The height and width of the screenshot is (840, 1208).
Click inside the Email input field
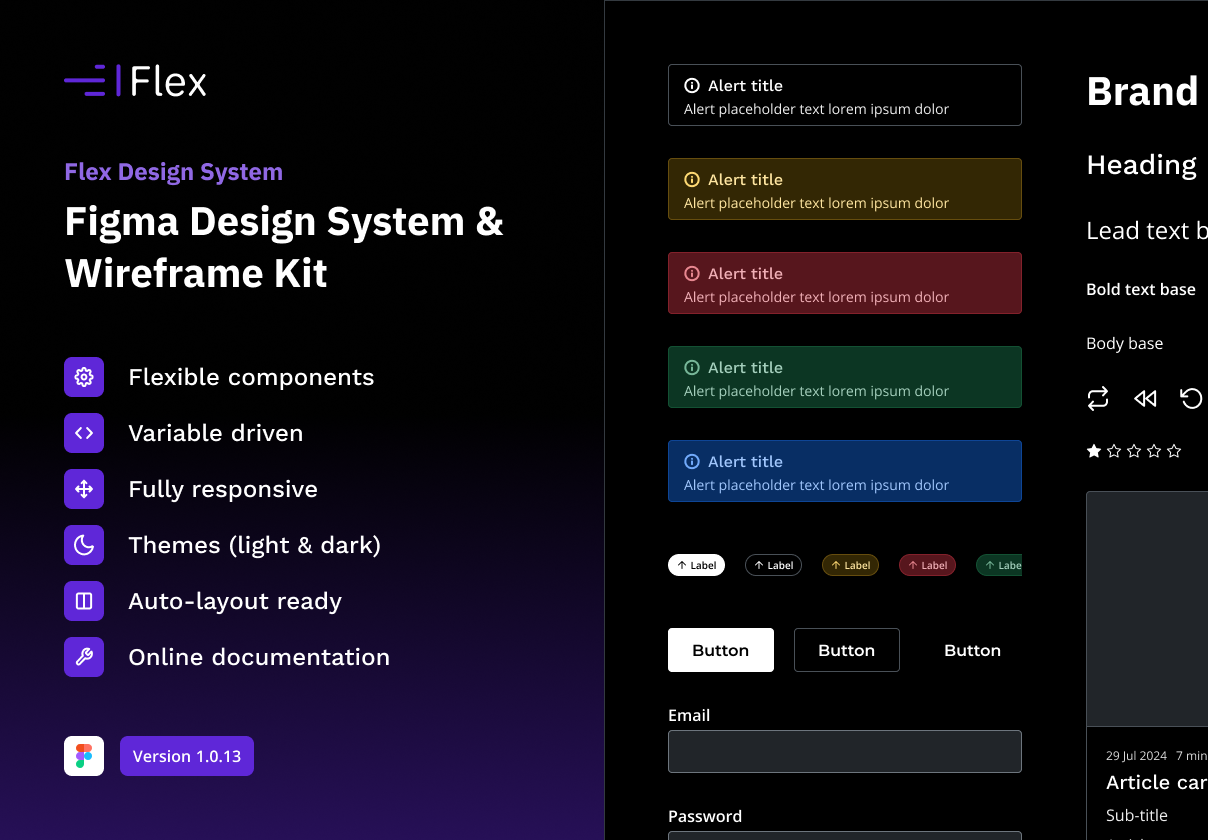click(844, 751)
